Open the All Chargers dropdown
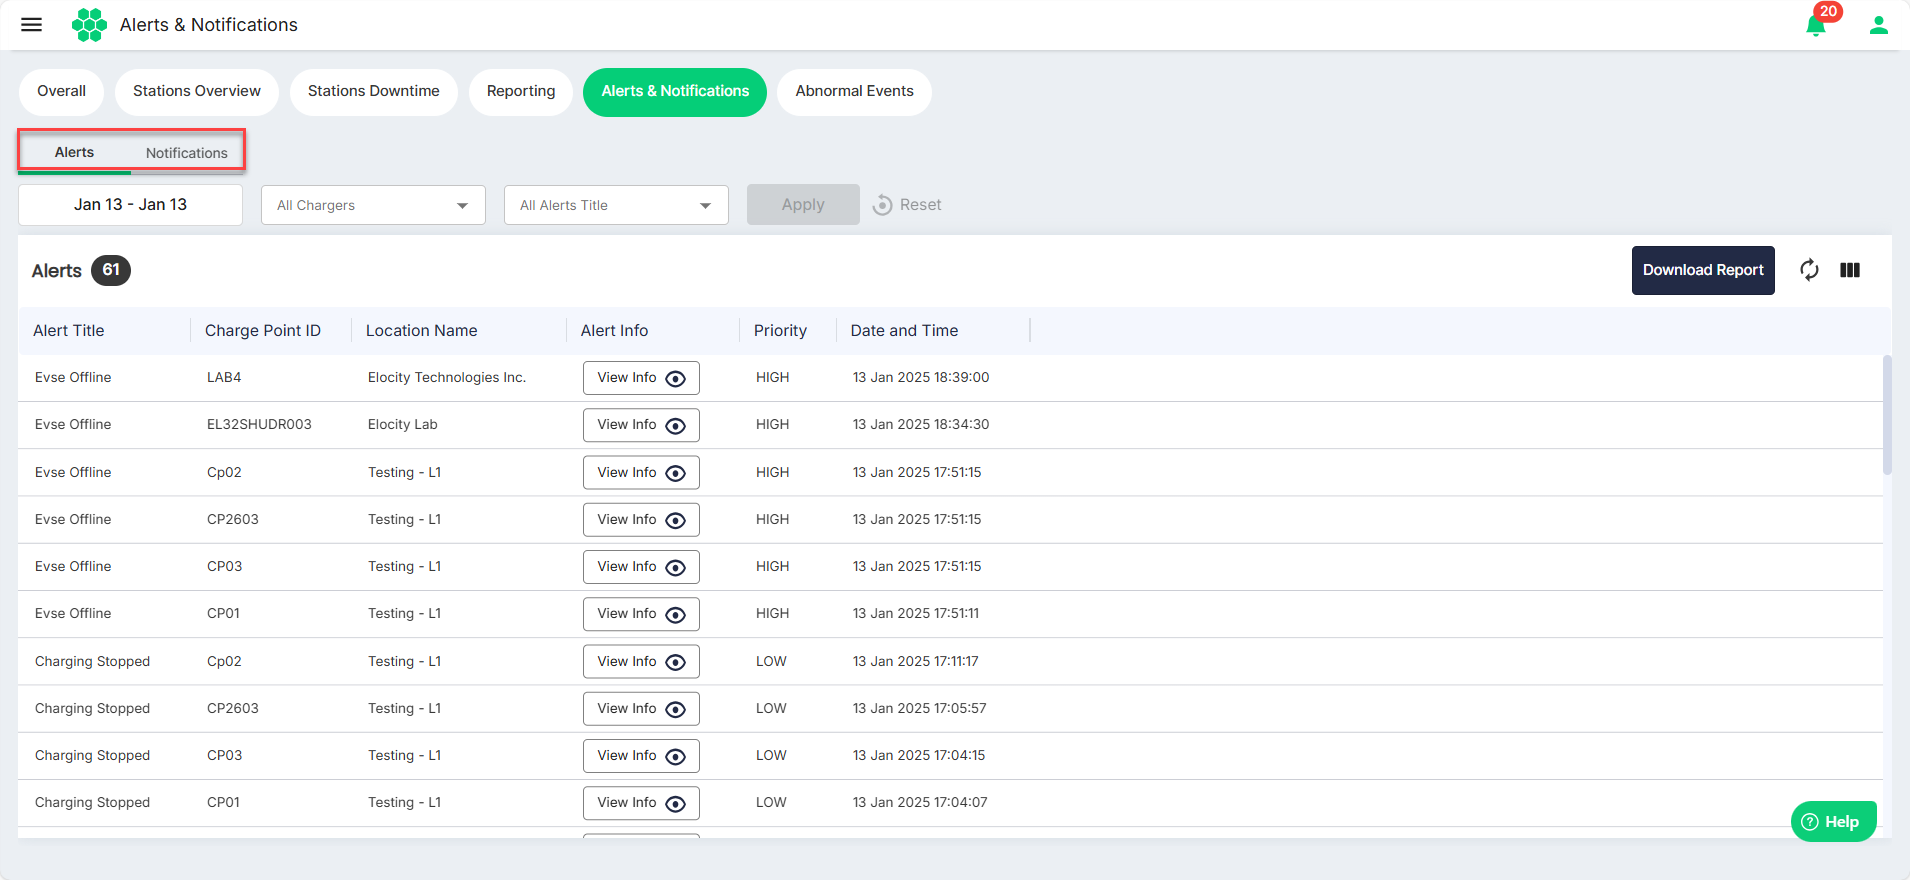Image resolution: width=1910 pixels, height=880 pixels. pos(373,205)
